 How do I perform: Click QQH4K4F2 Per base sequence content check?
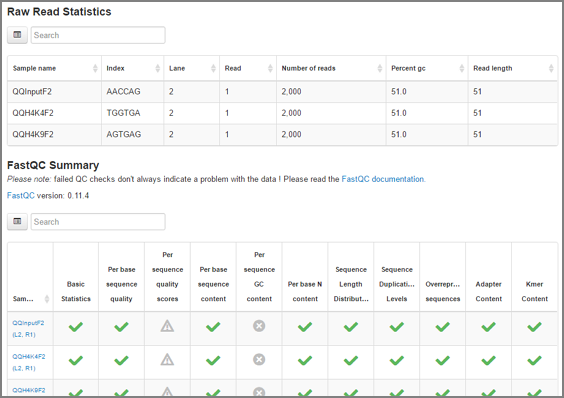pyautogui.click(x=213, y=360)
